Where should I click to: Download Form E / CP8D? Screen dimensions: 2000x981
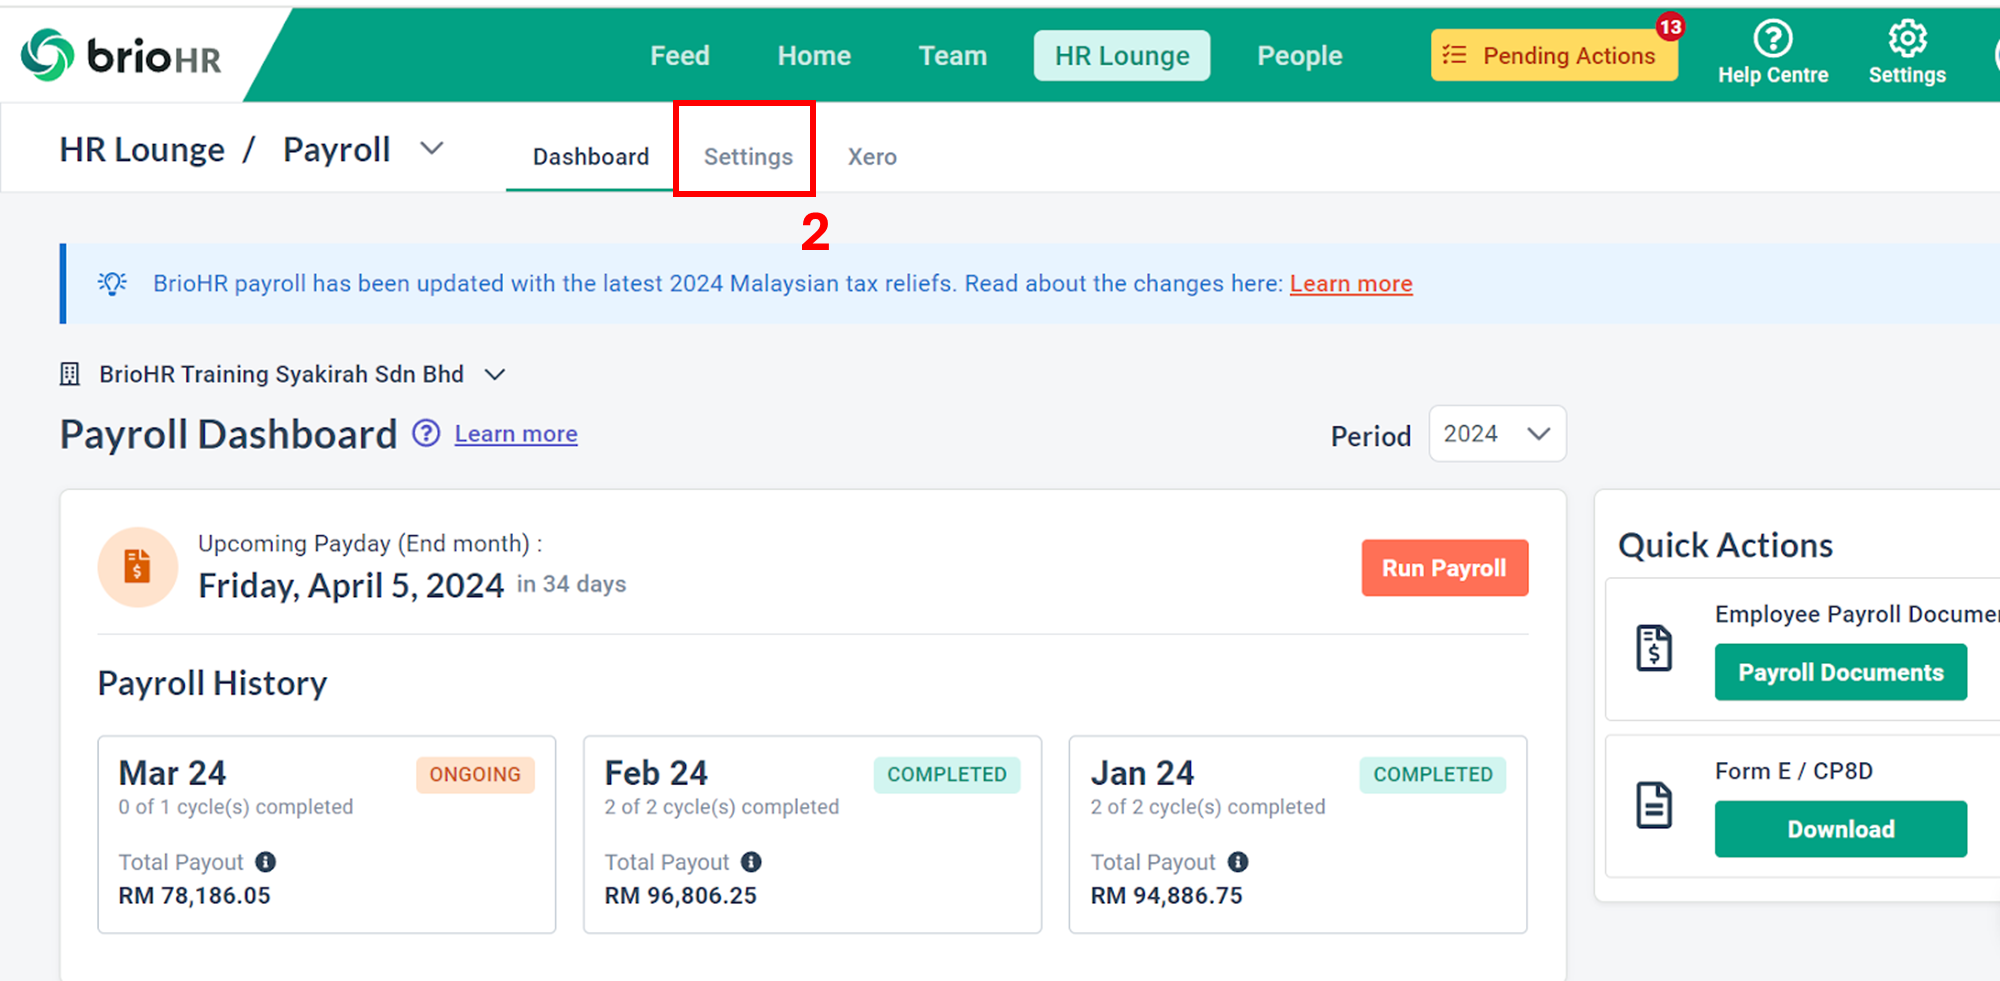click(1840, 829)
